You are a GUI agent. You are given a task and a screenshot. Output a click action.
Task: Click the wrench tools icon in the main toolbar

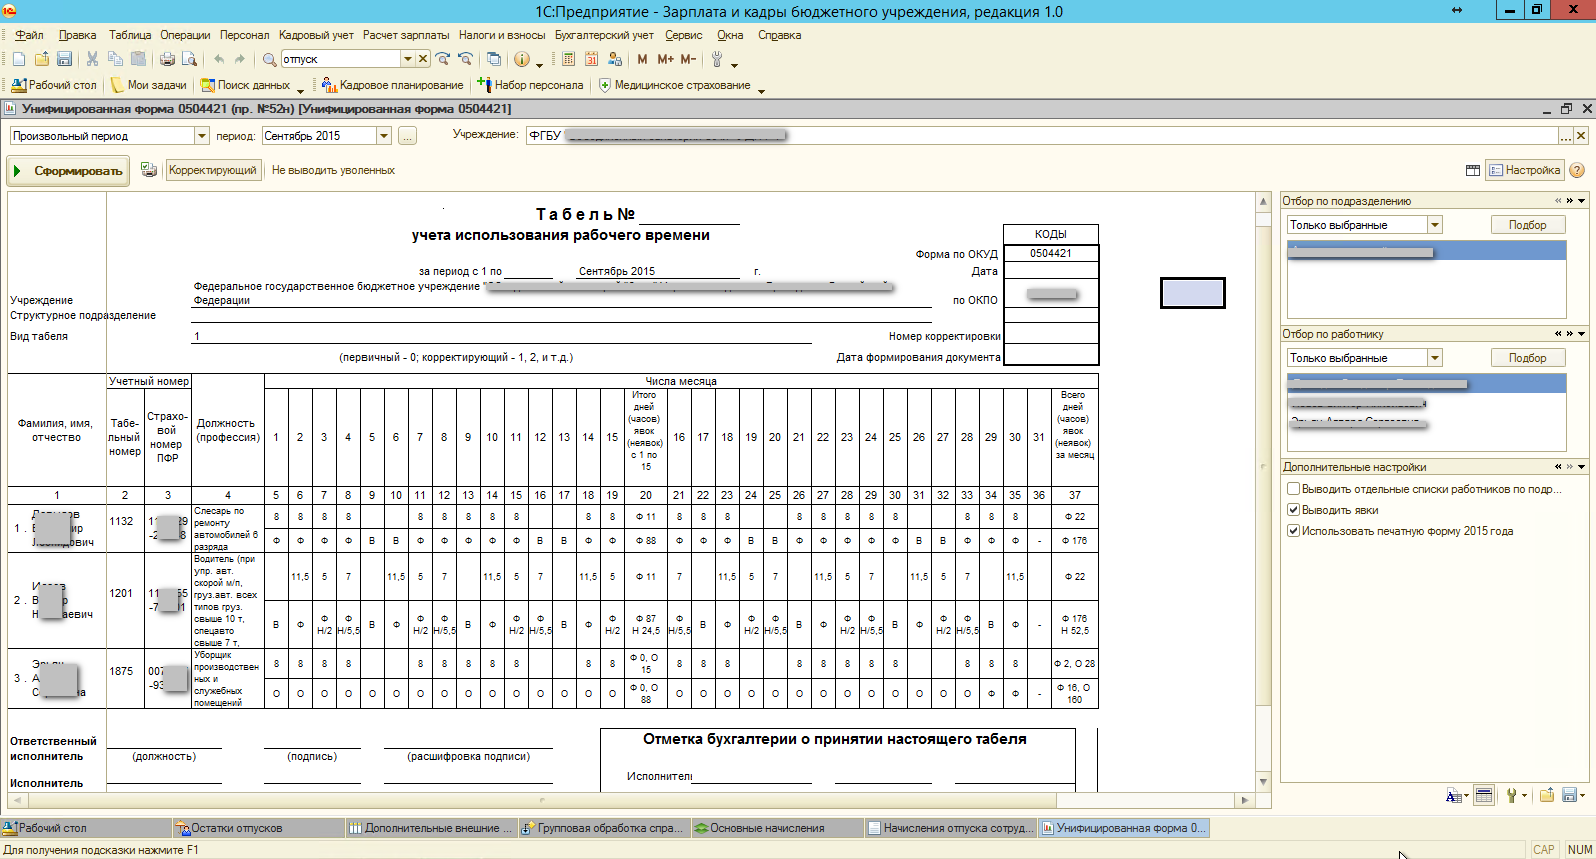(717, 59)
